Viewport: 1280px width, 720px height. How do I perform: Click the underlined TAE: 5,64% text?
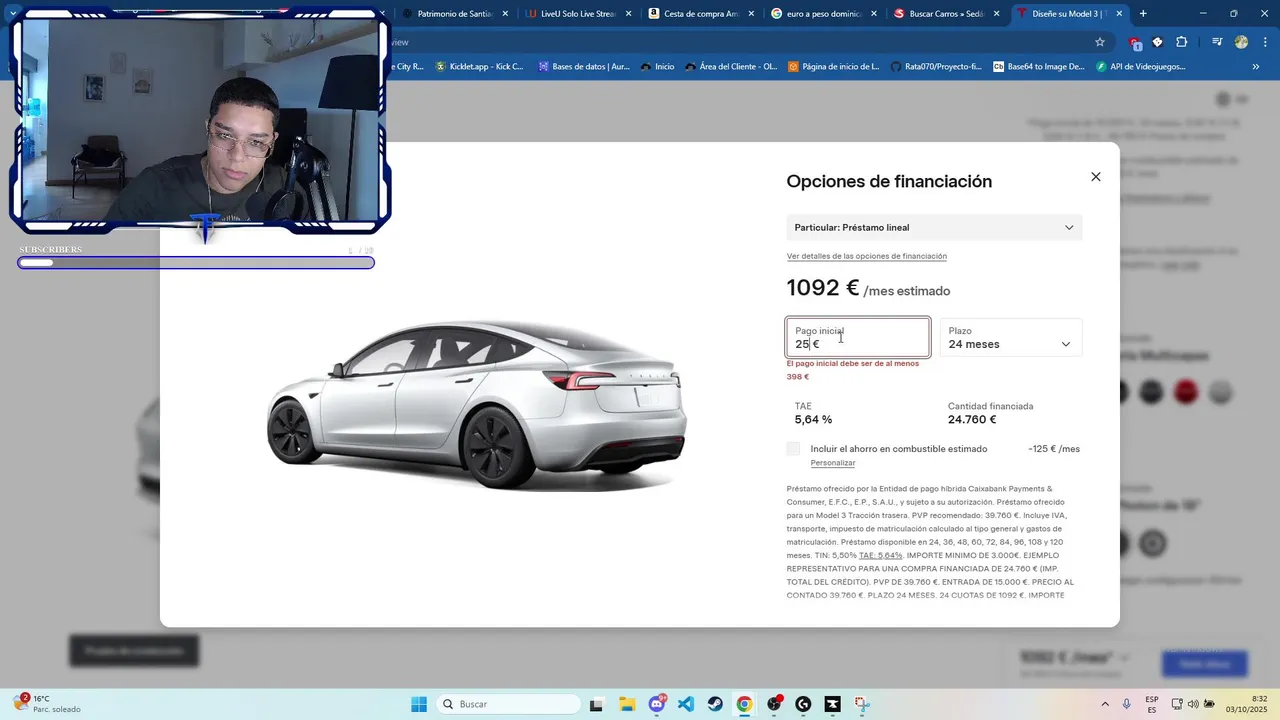point(880,555)
